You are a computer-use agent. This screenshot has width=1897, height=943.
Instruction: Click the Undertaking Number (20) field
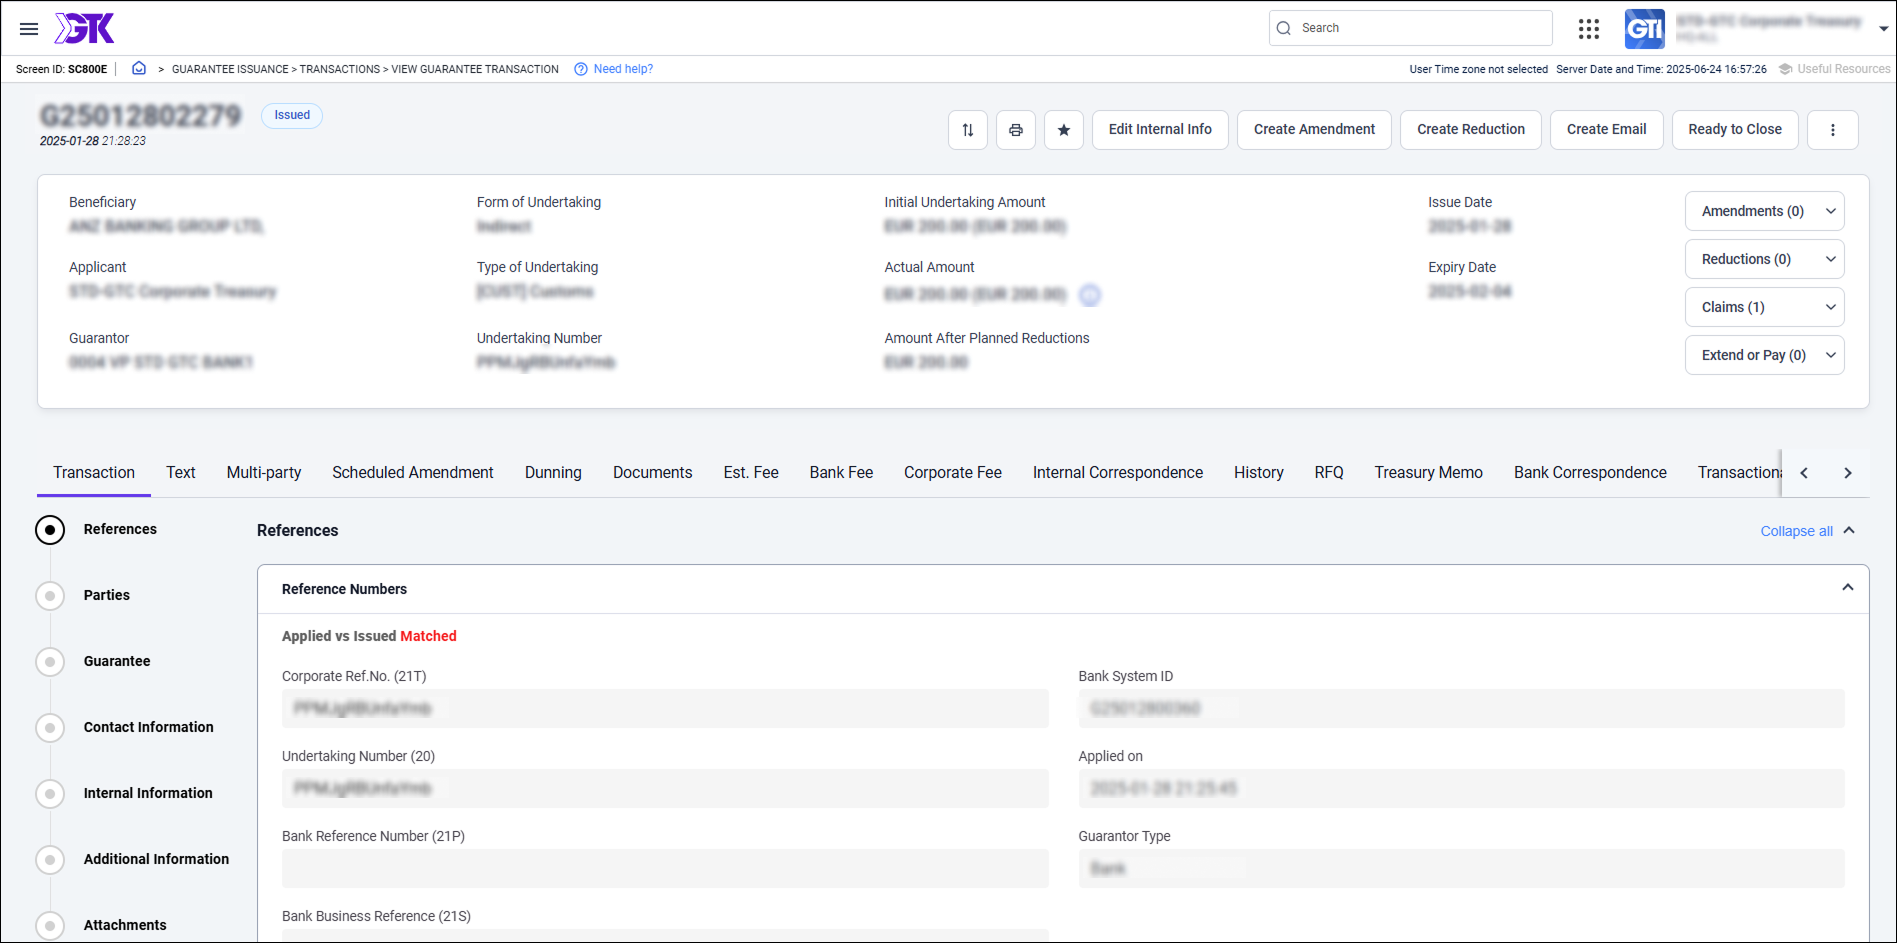point(665,788)
